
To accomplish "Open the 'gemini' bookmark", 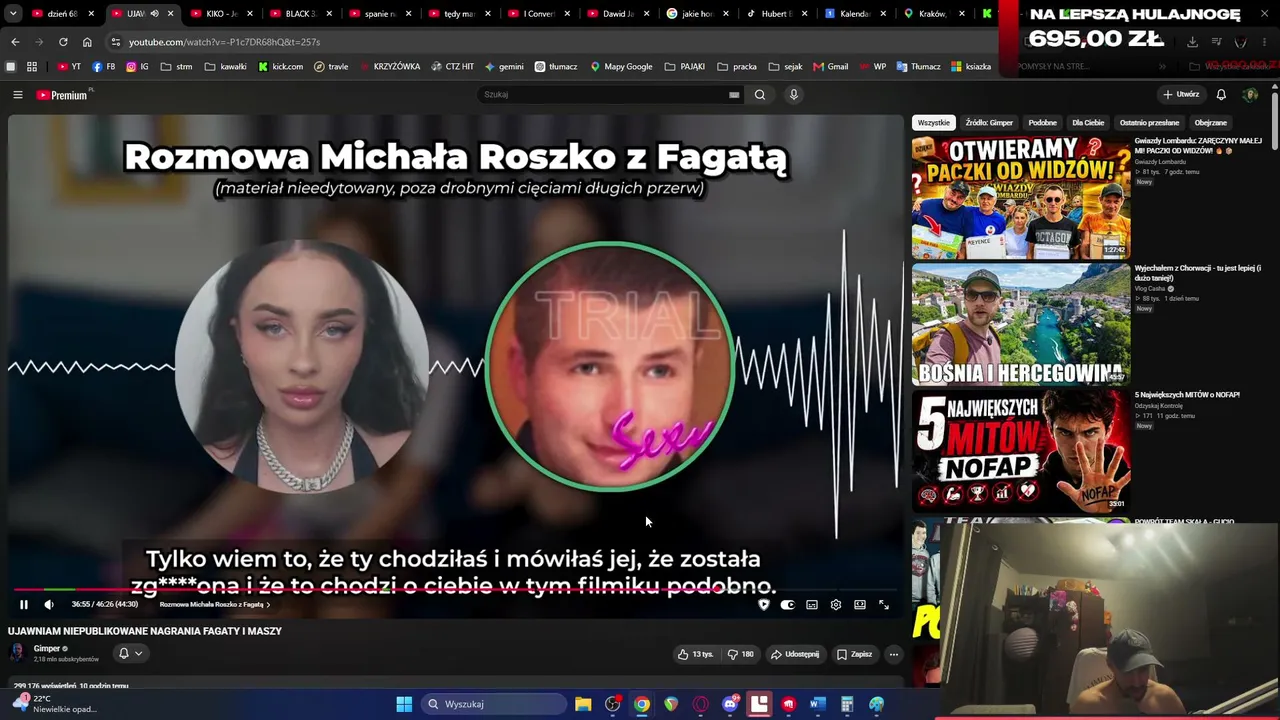I will pos(504,67).
